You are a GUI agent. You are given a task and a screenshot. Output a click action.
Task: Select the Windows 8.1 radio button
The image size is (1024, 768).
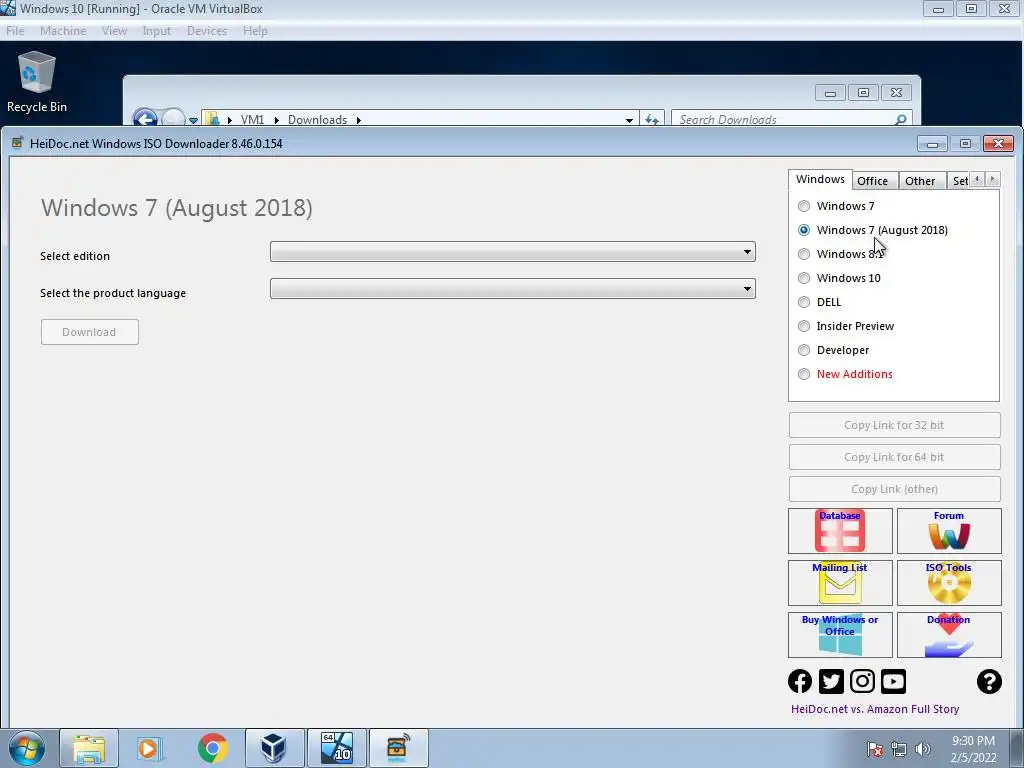[x=804, y=254]
